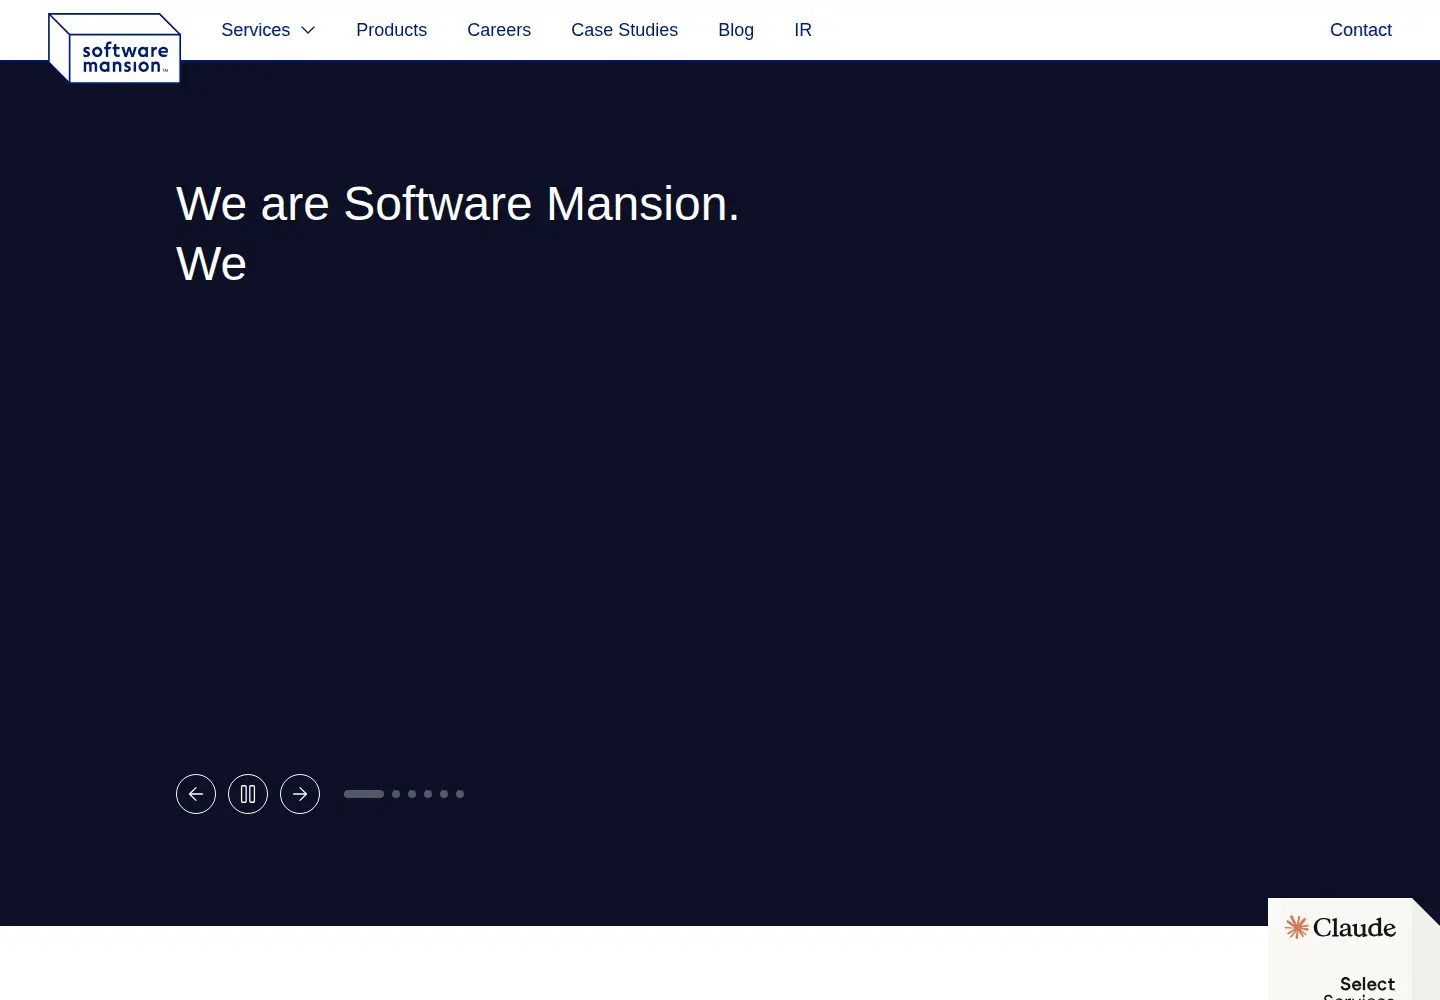Advance to the next slide arrow
This screenshot has width=1440, height=1000.
[300, 794]
